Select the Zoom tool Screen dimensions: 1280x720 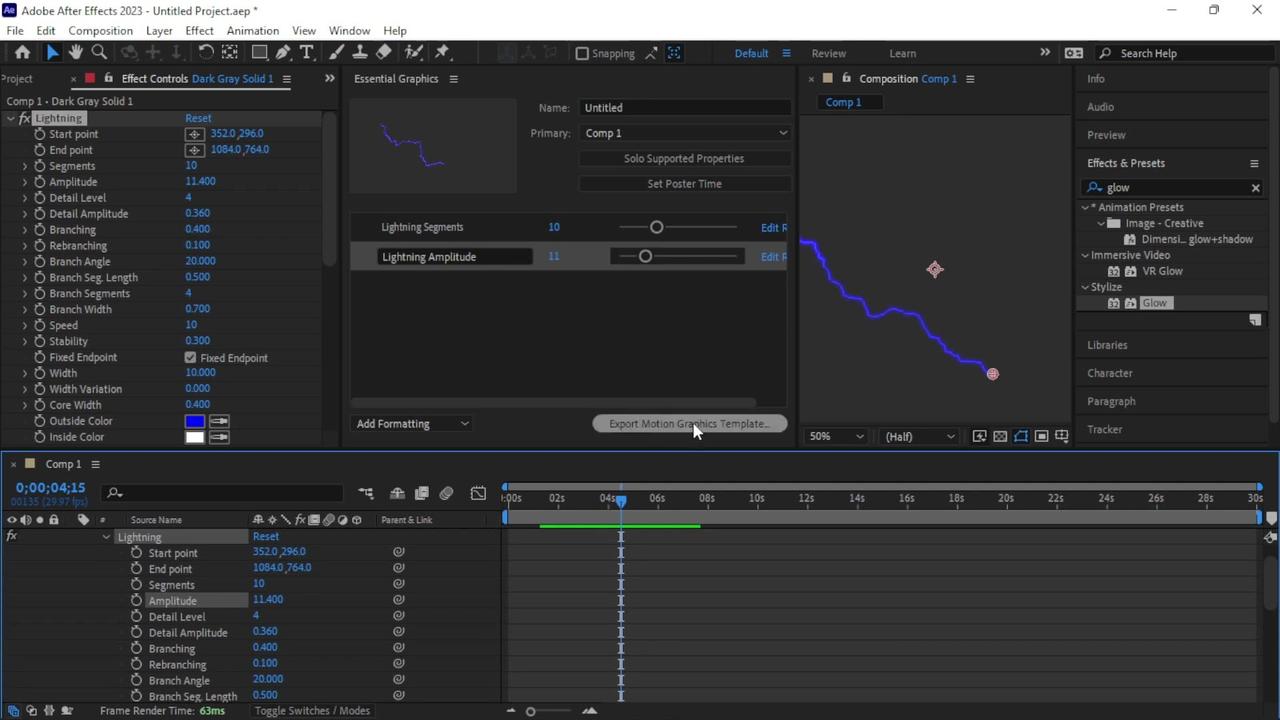[x=99, y=52]
